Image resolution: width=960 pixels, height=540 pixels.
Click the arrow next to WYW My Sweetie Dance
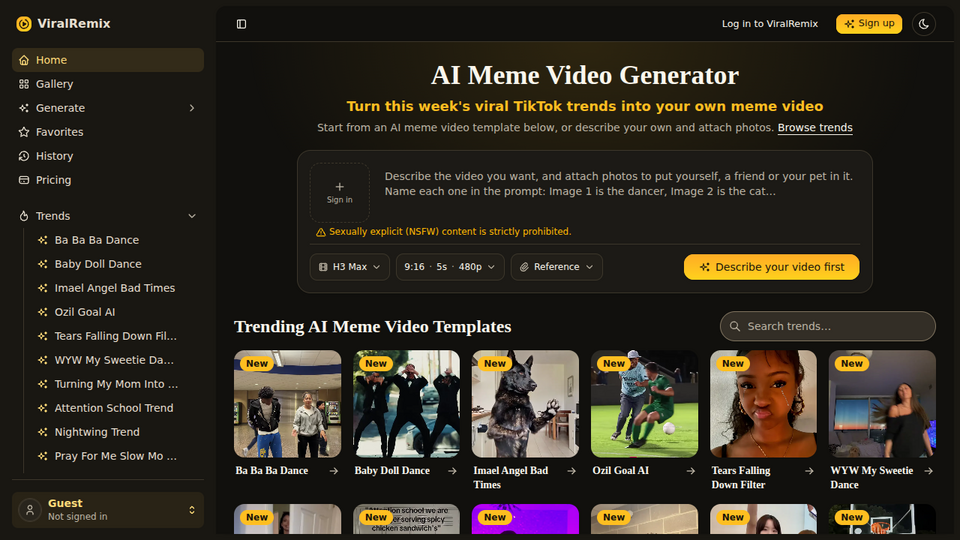coord(928,471)
